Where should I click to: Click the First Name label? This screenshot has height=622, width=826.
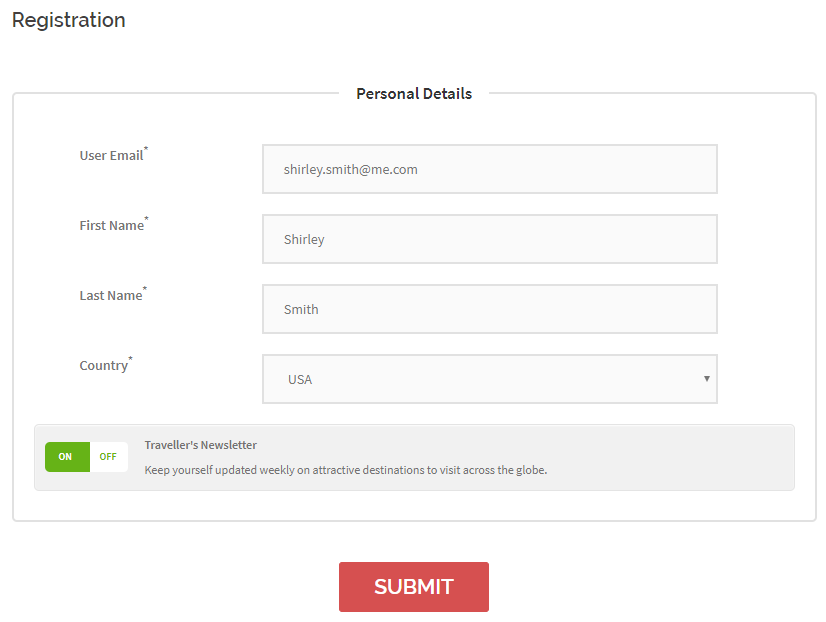click(111, 226)
